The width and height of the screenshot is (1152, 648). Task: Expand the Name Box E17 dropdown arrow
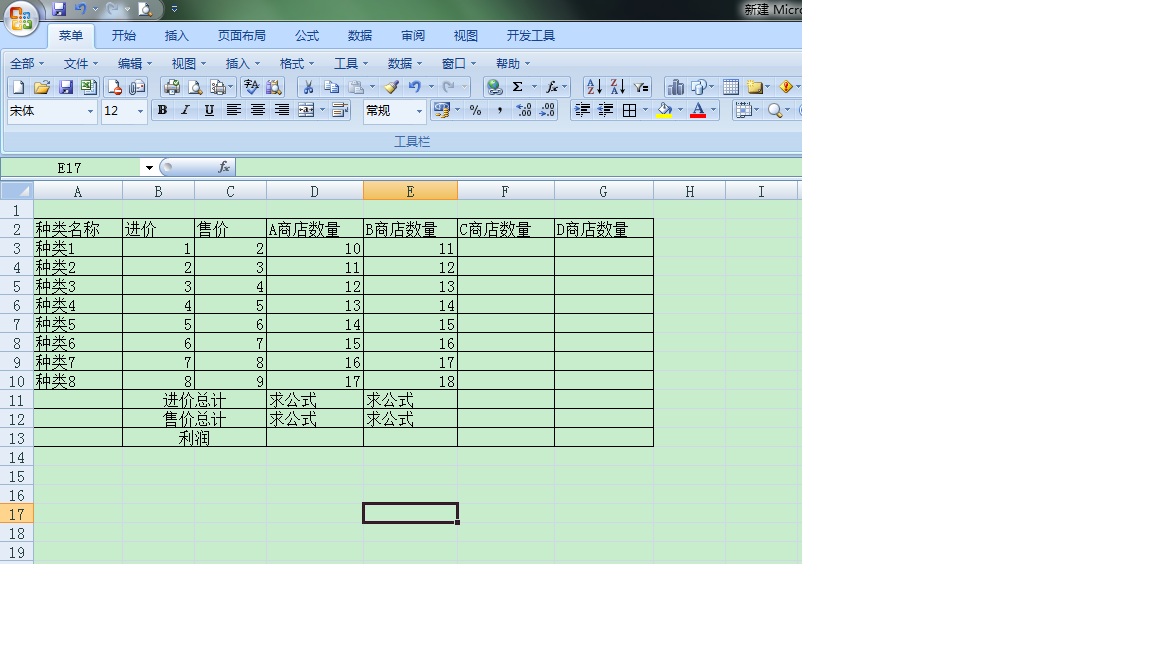149,168
